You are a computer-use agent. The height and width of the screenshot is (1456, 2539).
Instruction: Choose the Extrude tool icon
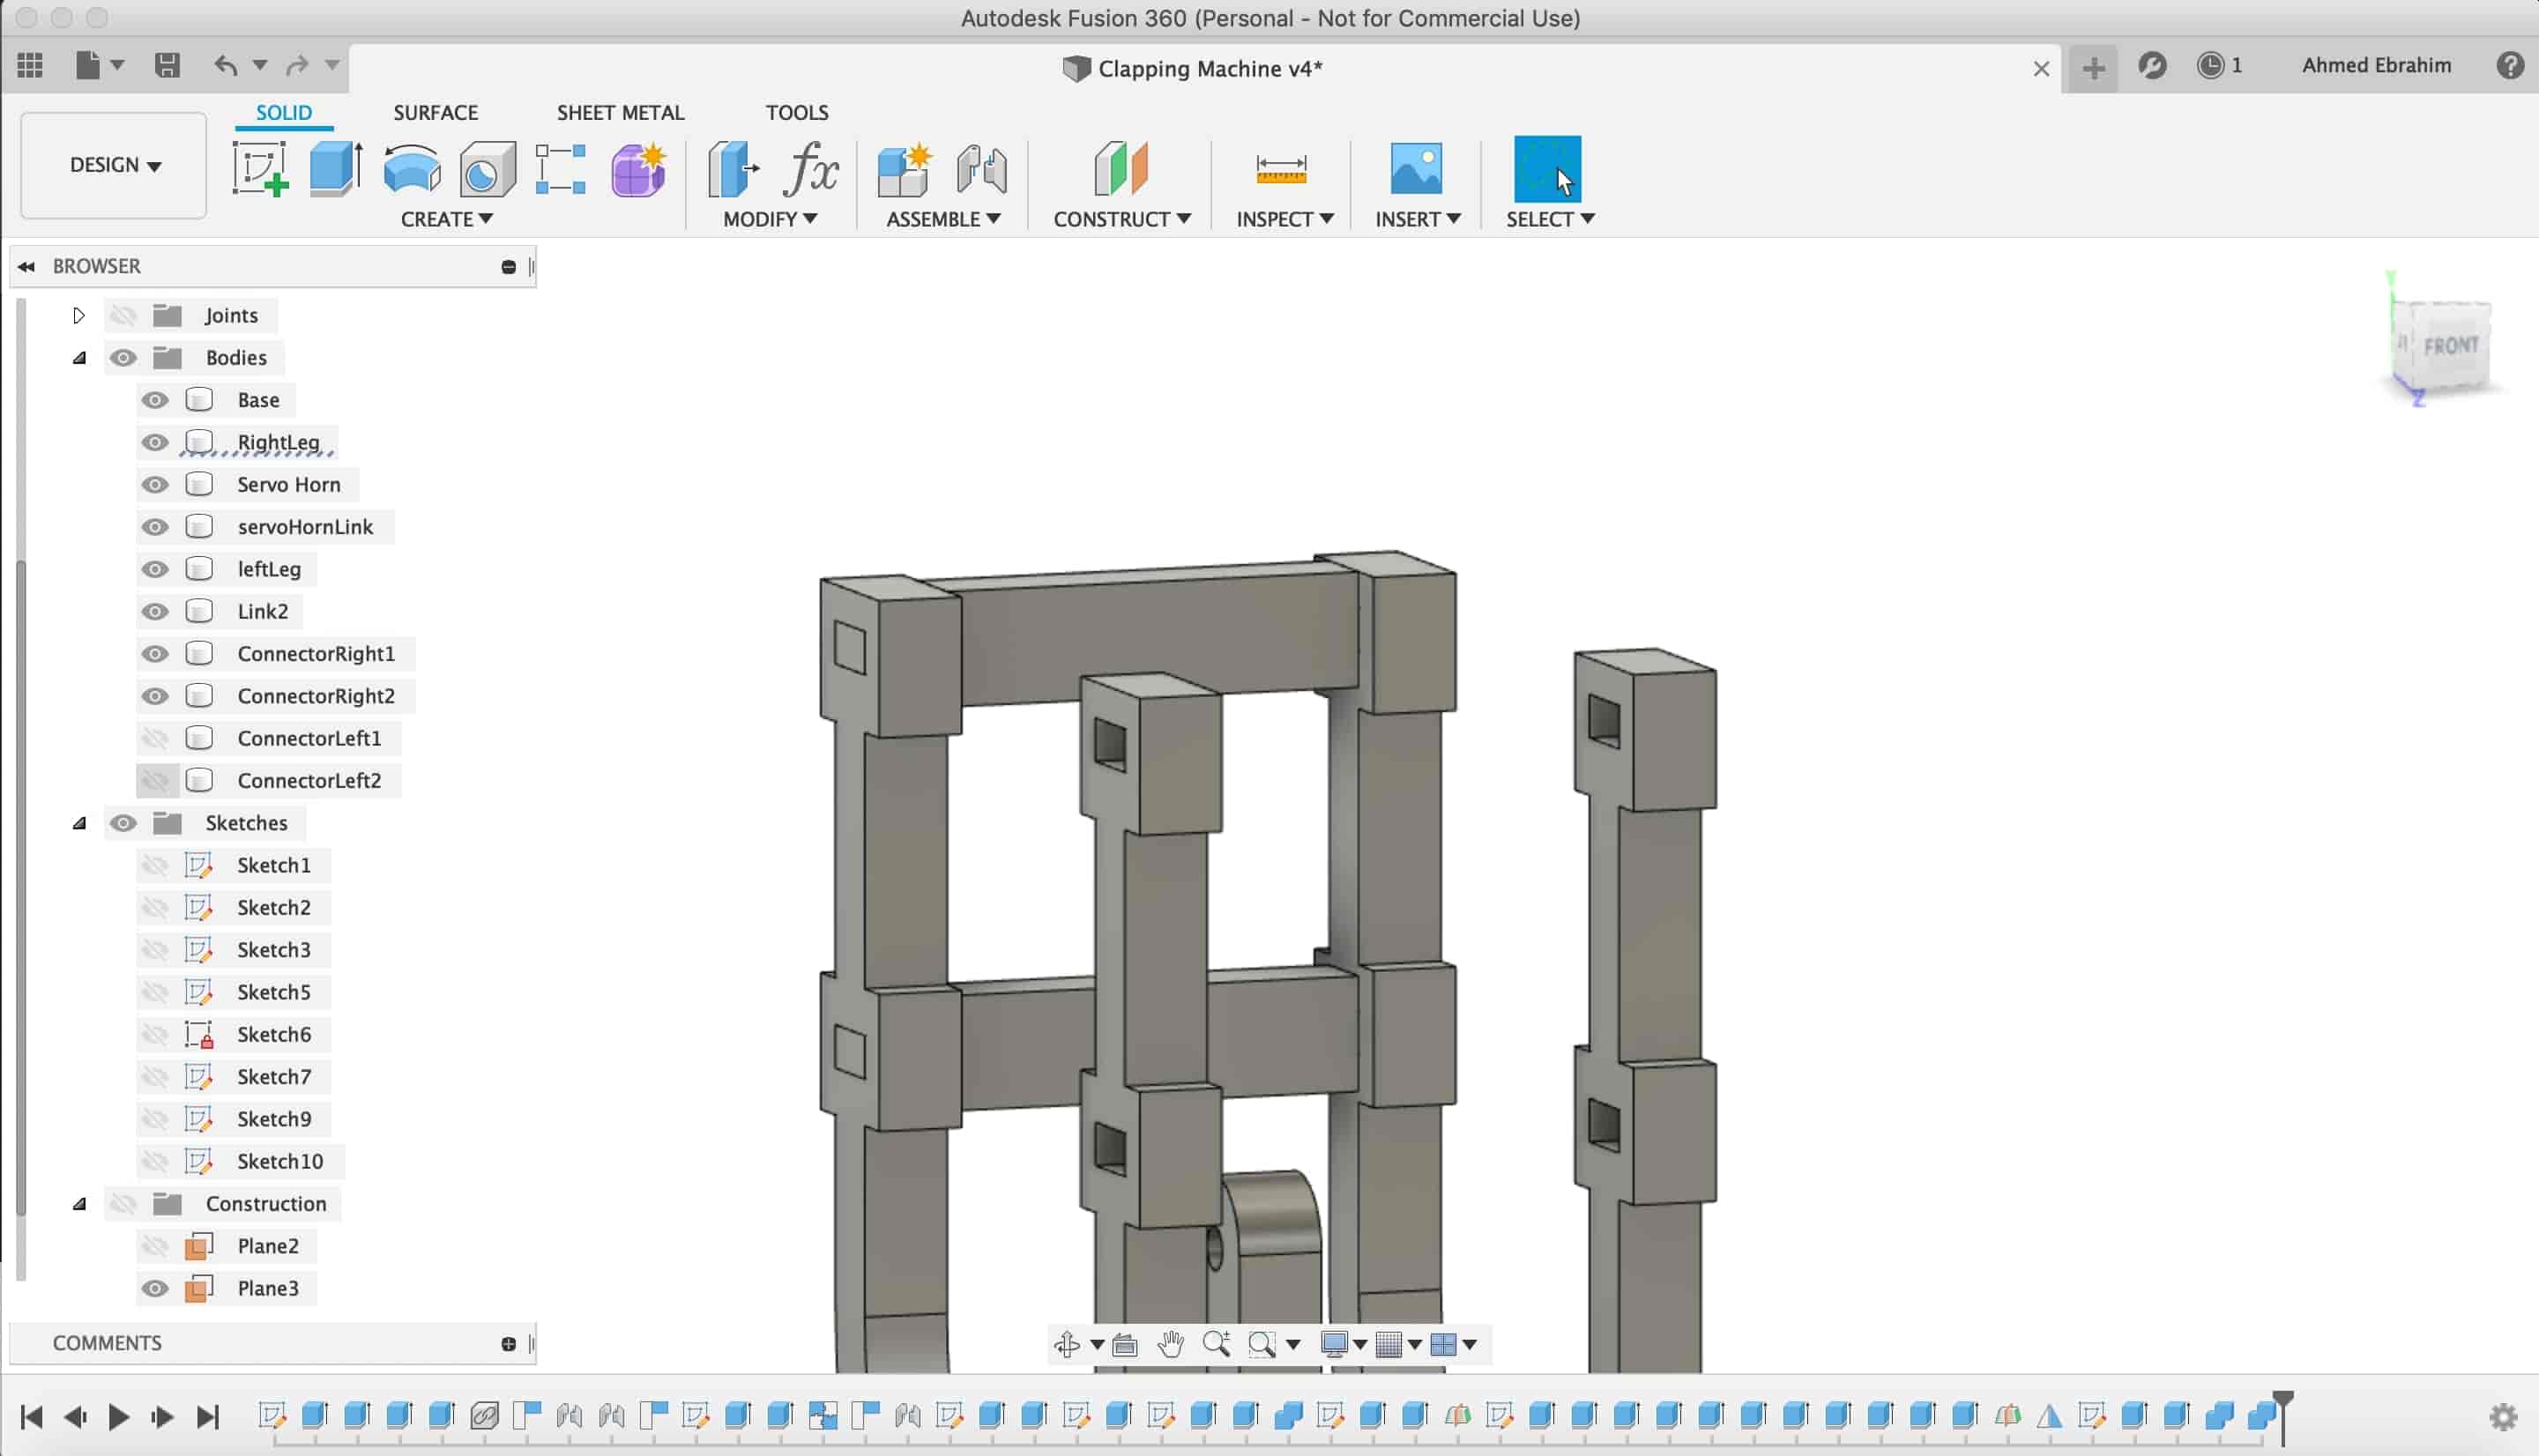tap(335, 168)
